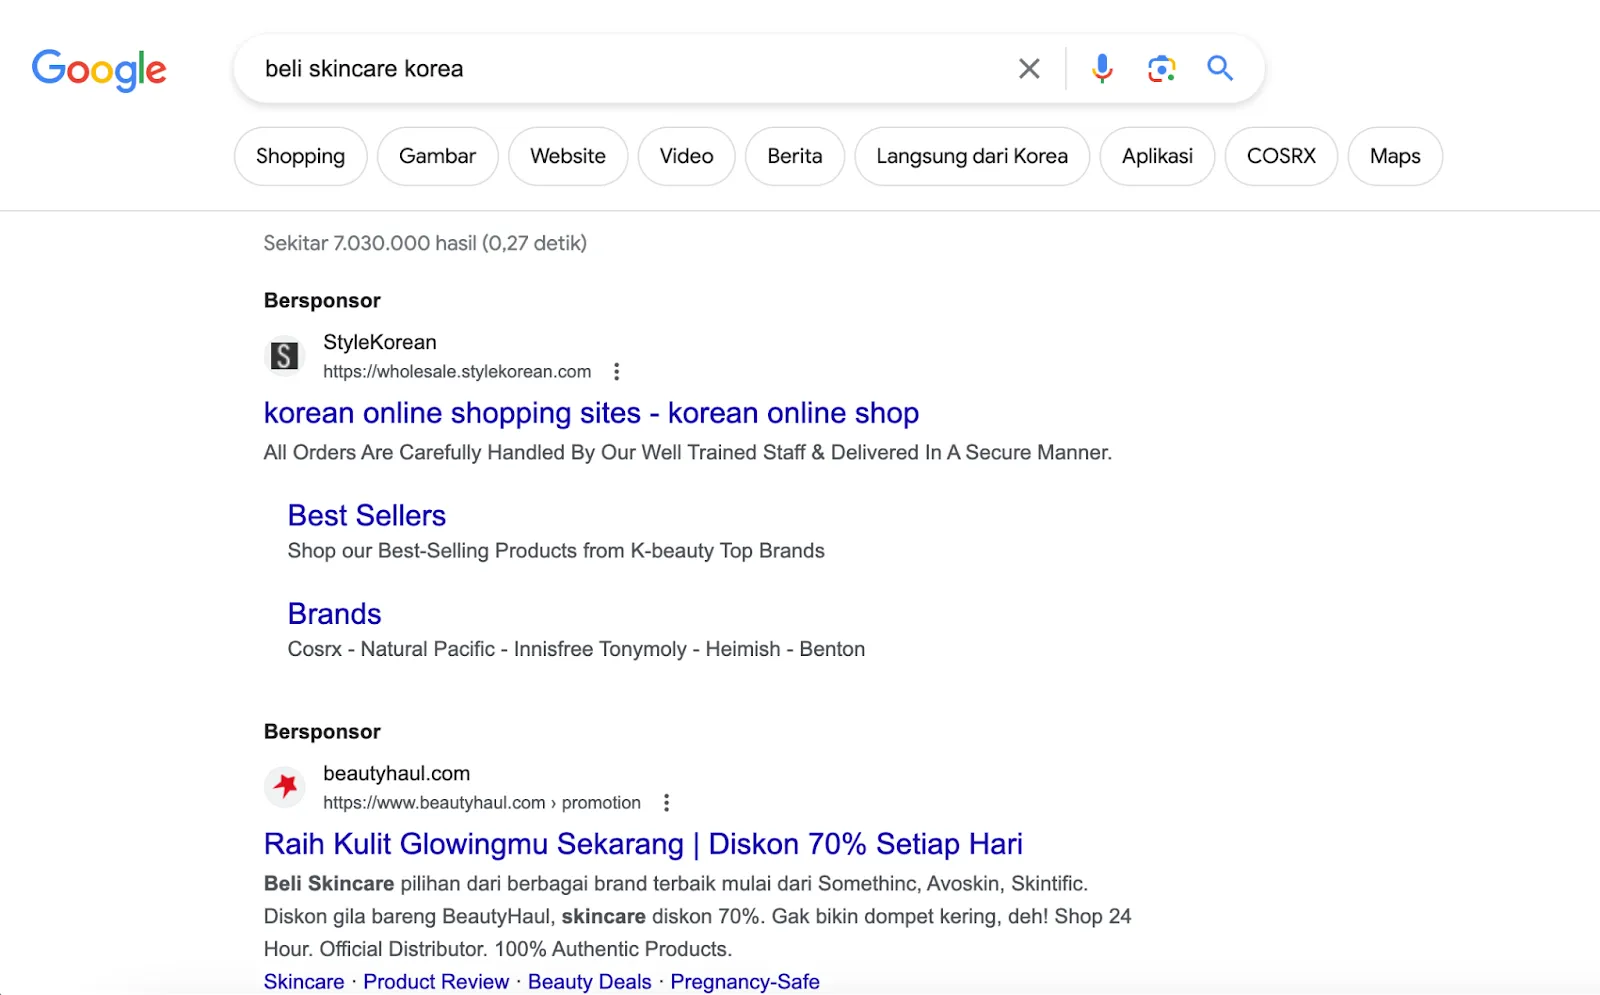Click the beautyhaul.com red star favicon

click(285, 787)
